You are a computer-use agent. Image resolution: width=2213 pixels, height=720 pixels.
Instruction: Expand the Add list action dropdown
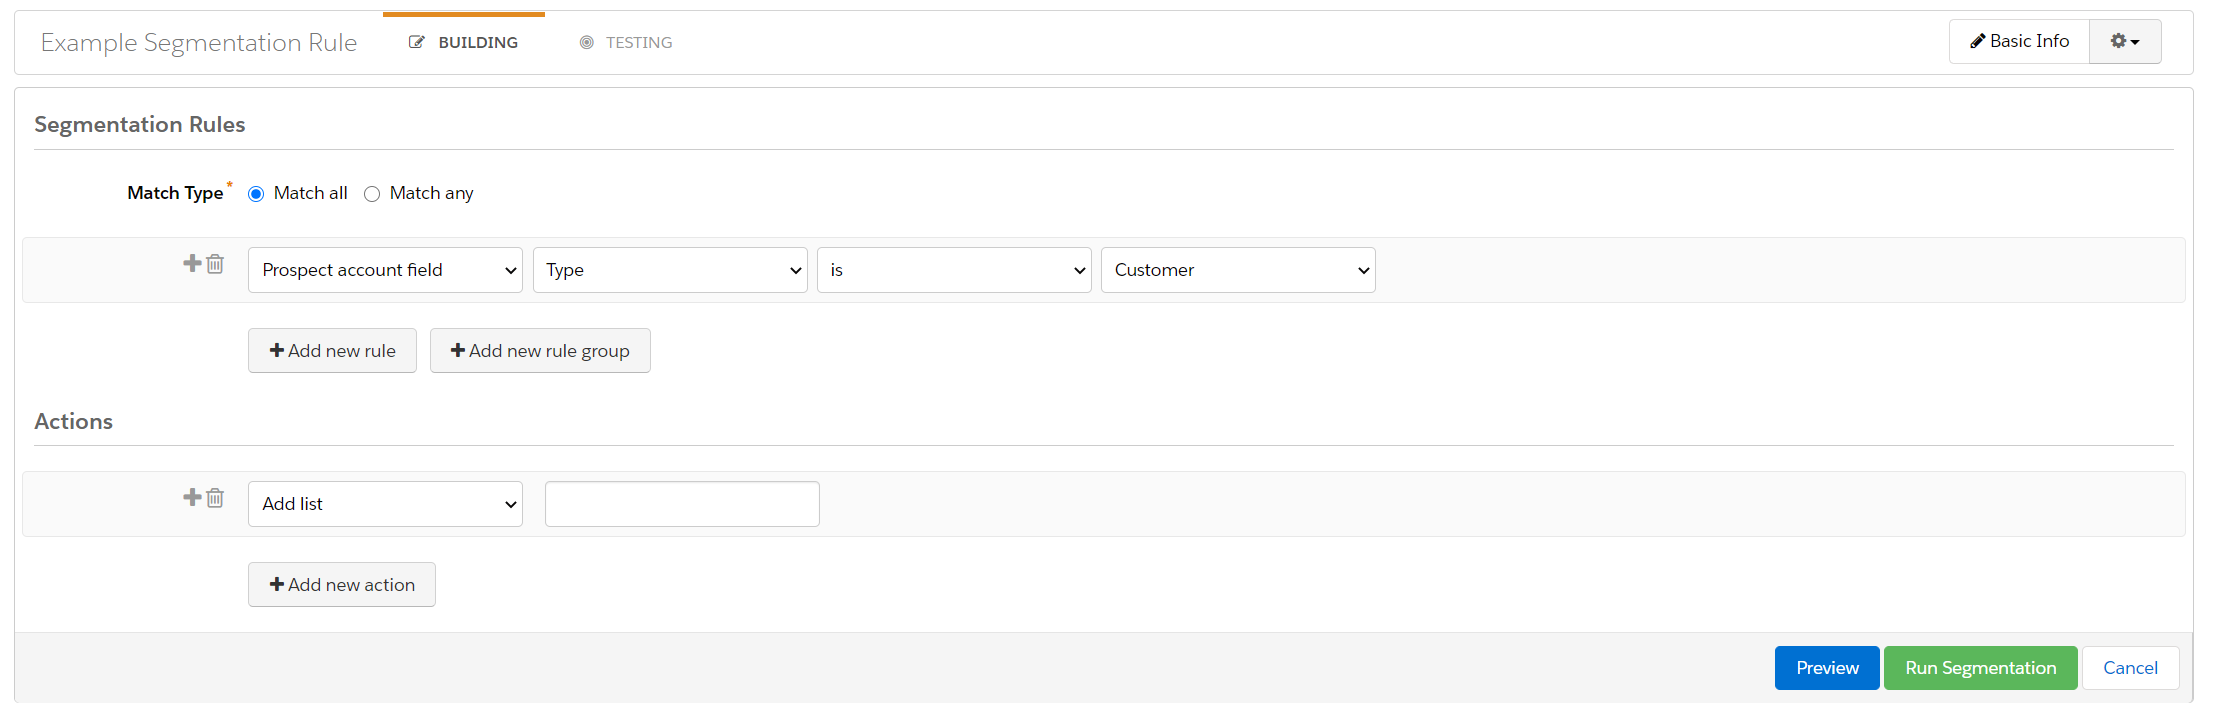coord(385,504)
